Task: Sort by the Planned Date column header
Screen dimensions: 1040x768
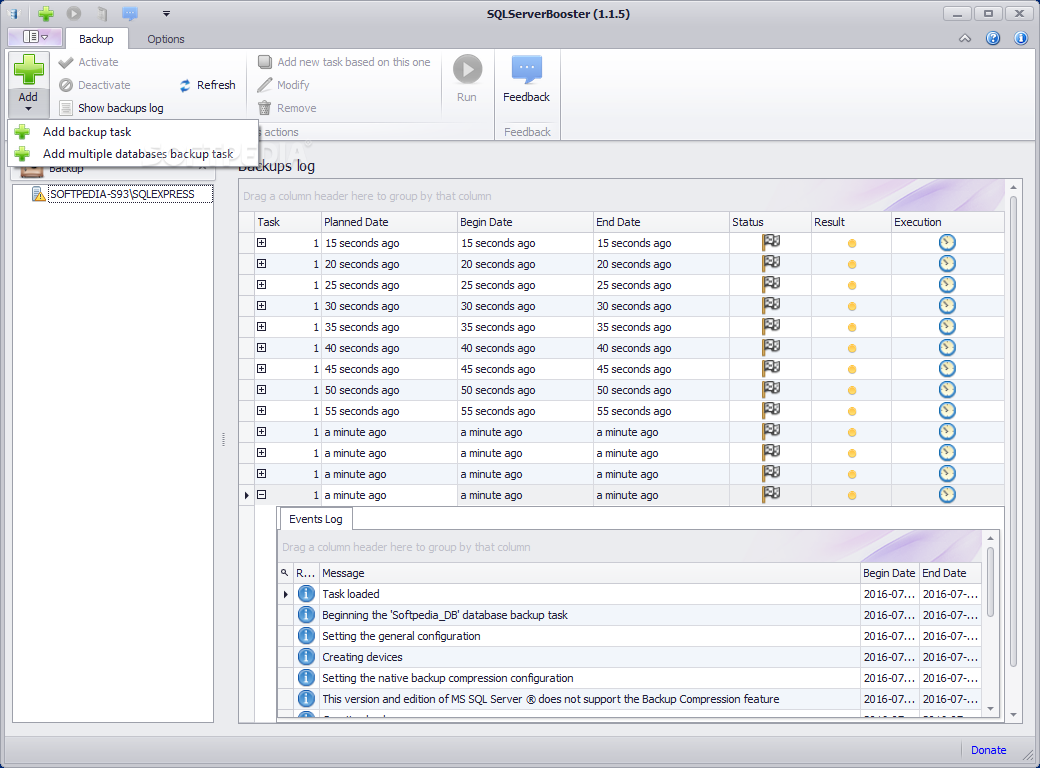Action: pyautogui.click(x=389, y=222)
